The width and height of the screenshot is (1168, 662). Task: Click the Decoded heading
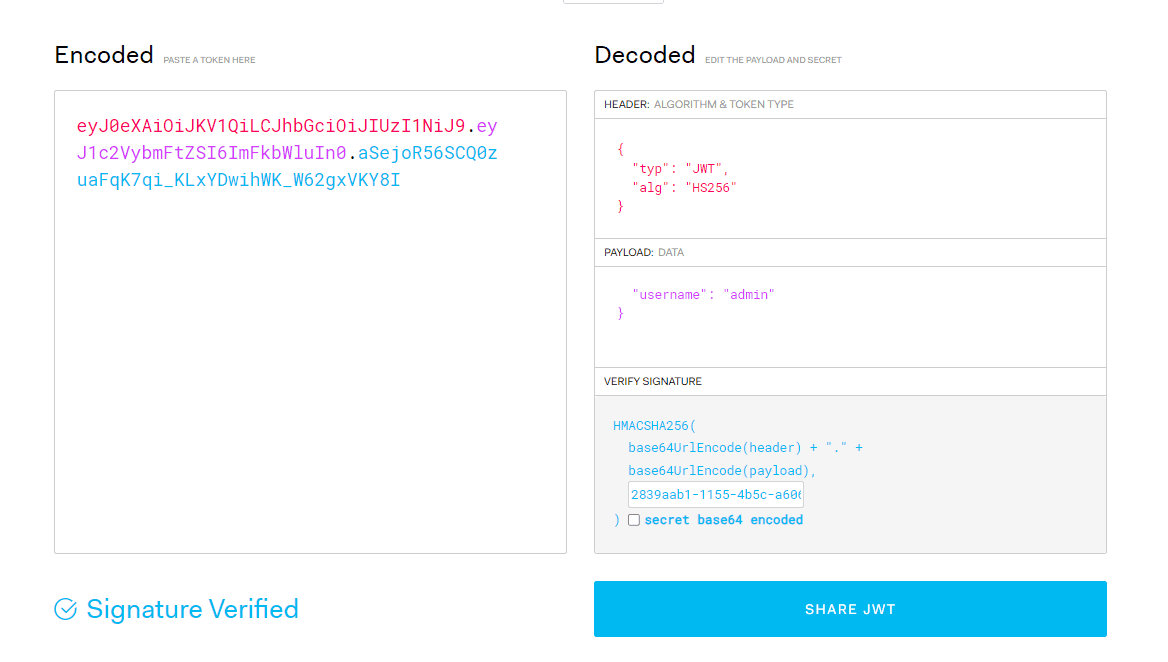644,55
